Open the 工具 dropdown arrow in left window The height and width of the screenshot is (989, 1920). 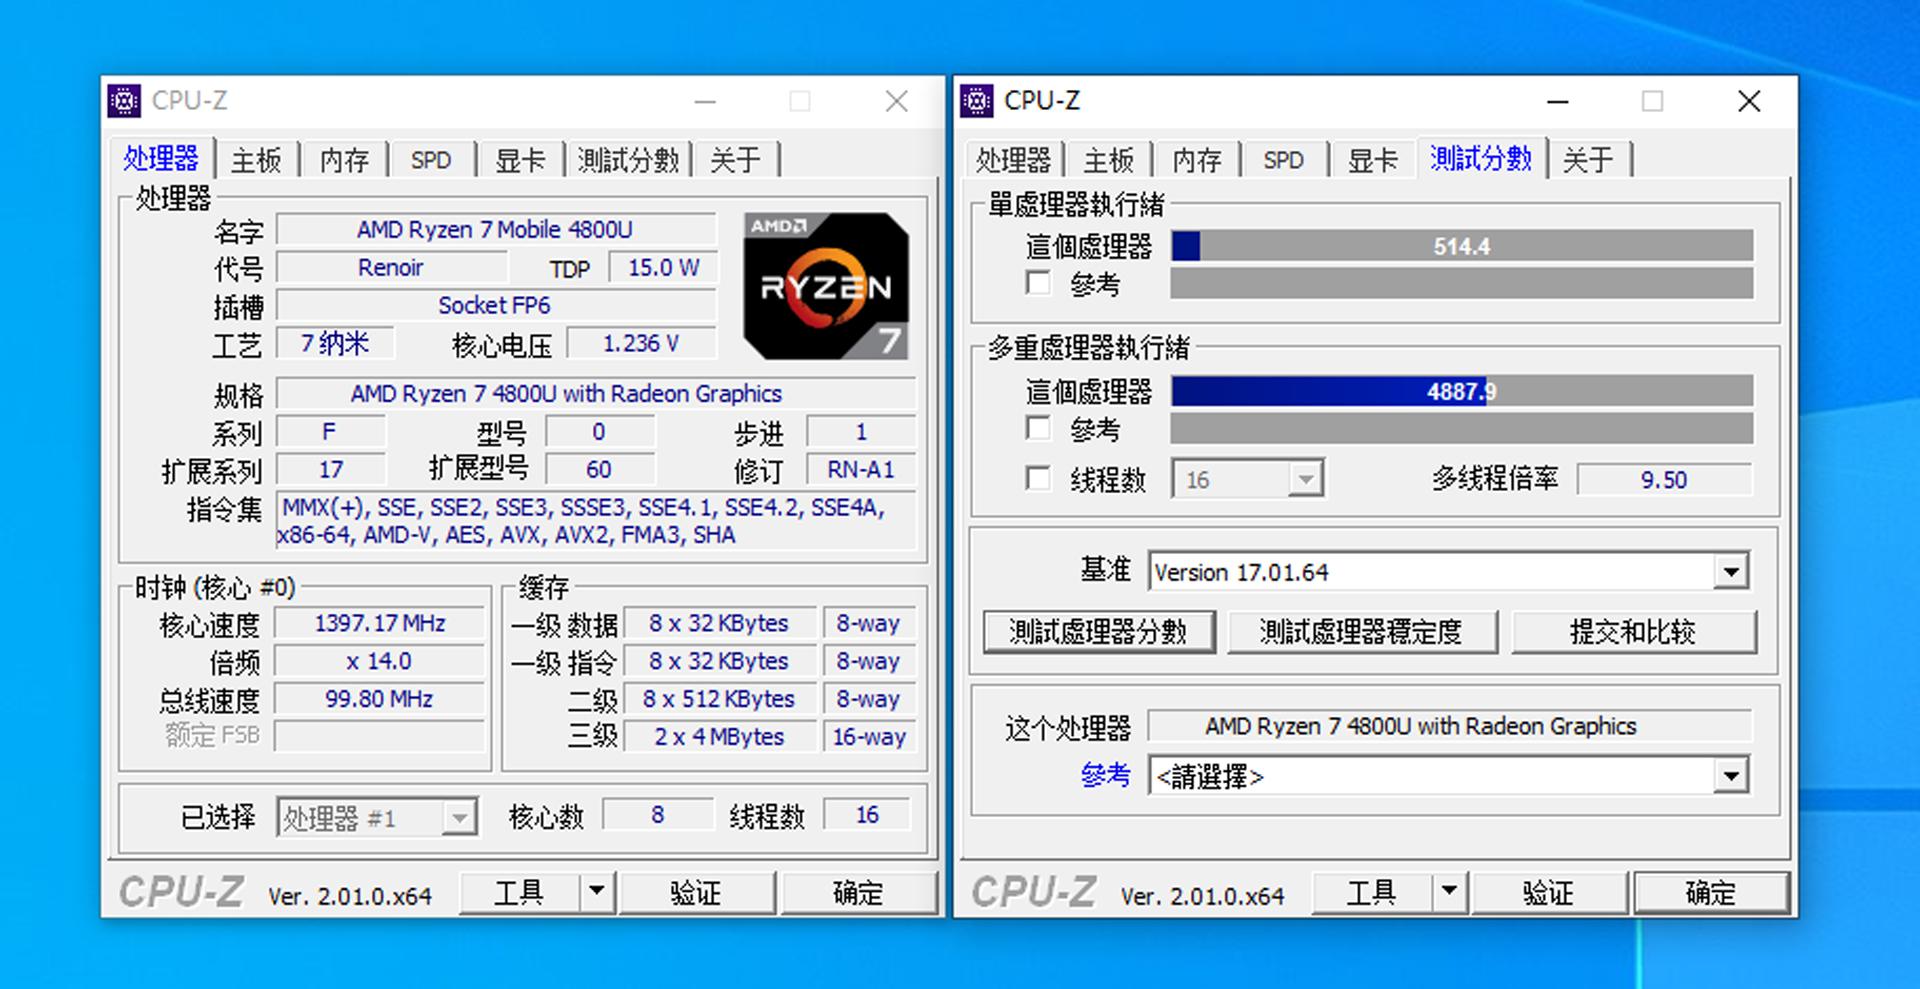[x=597, y=891]
